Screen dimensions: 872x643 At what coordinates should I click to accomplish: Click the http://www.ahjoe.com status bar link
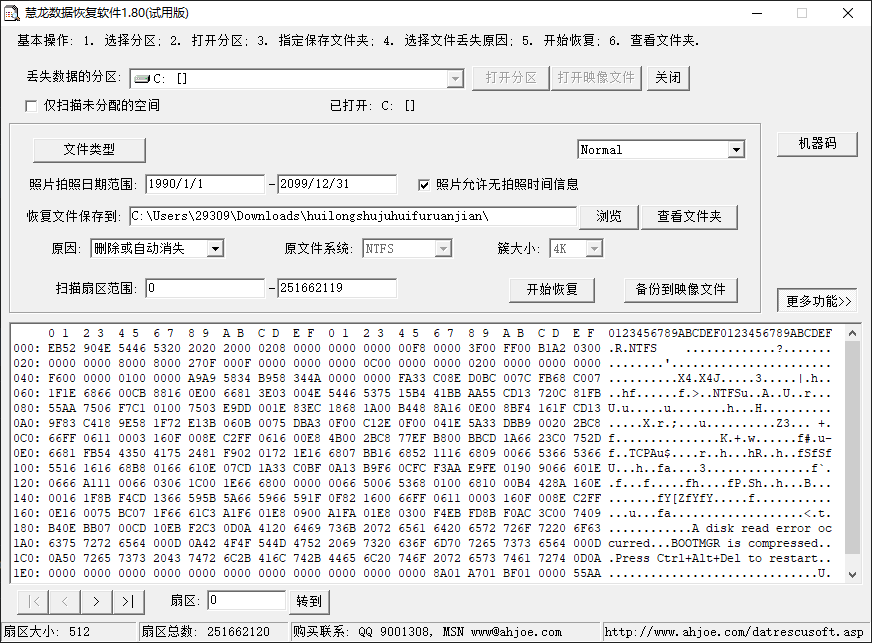click(734, 632)
